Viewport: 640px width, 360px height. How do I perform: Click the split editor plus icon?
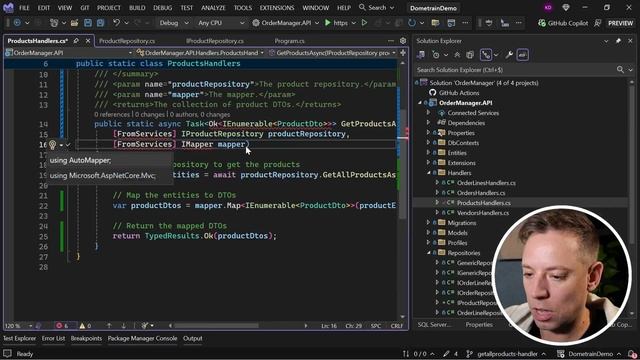click(x=403, y=53)
